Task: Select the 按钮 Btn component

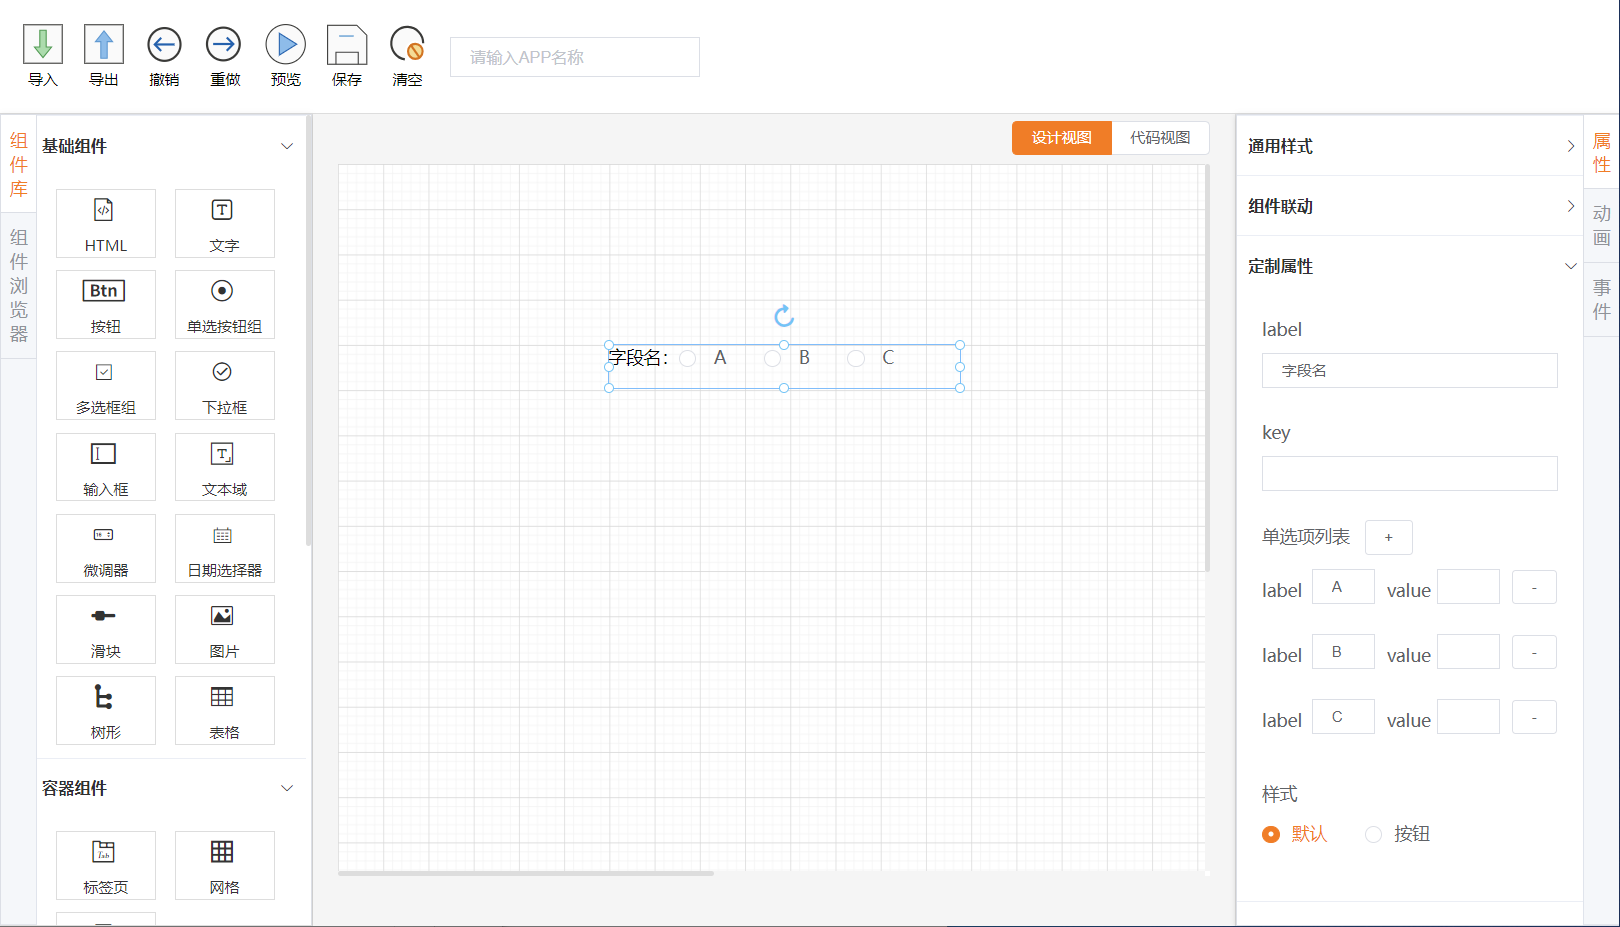Action: point(106,304)
